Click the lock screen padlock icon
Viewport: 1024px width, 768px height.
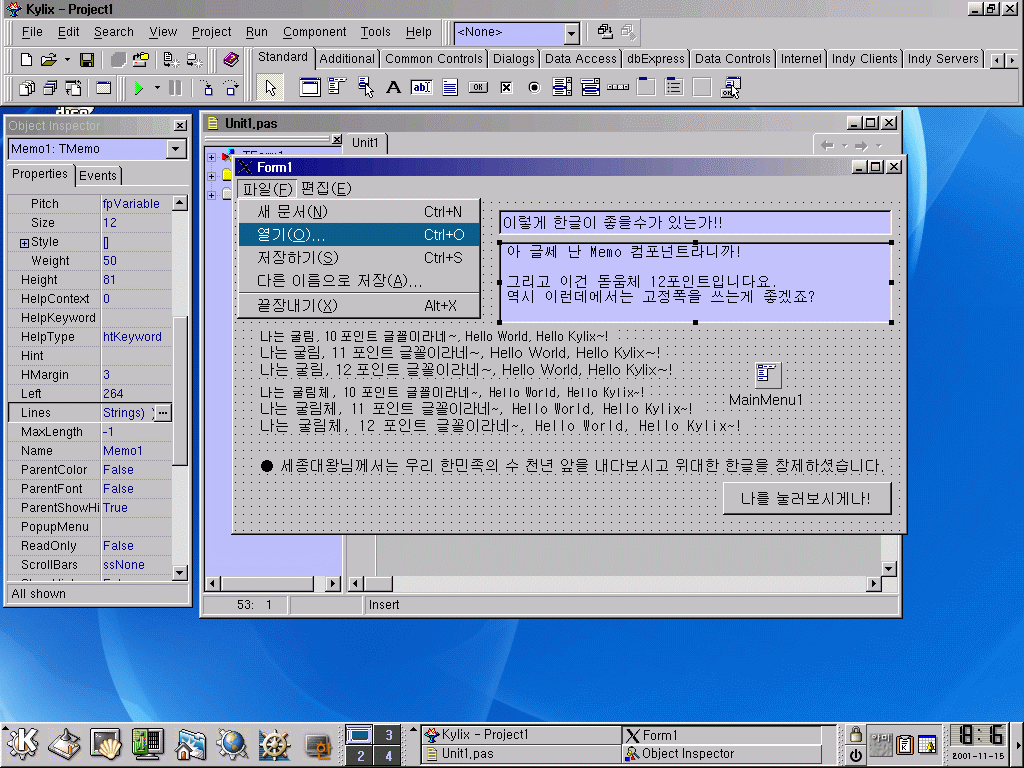coord(855,735)
